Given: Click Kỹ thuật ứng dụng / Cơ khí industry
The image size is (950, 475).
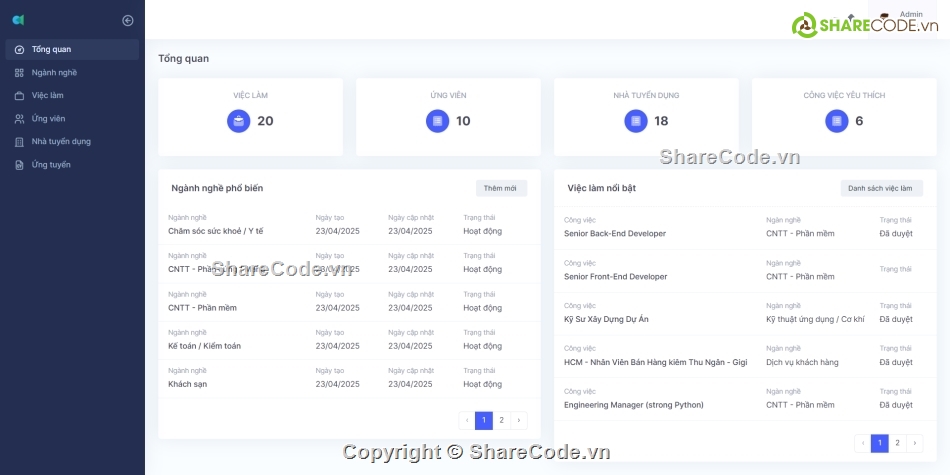Looking at the screenshot, I should [815, 319].
